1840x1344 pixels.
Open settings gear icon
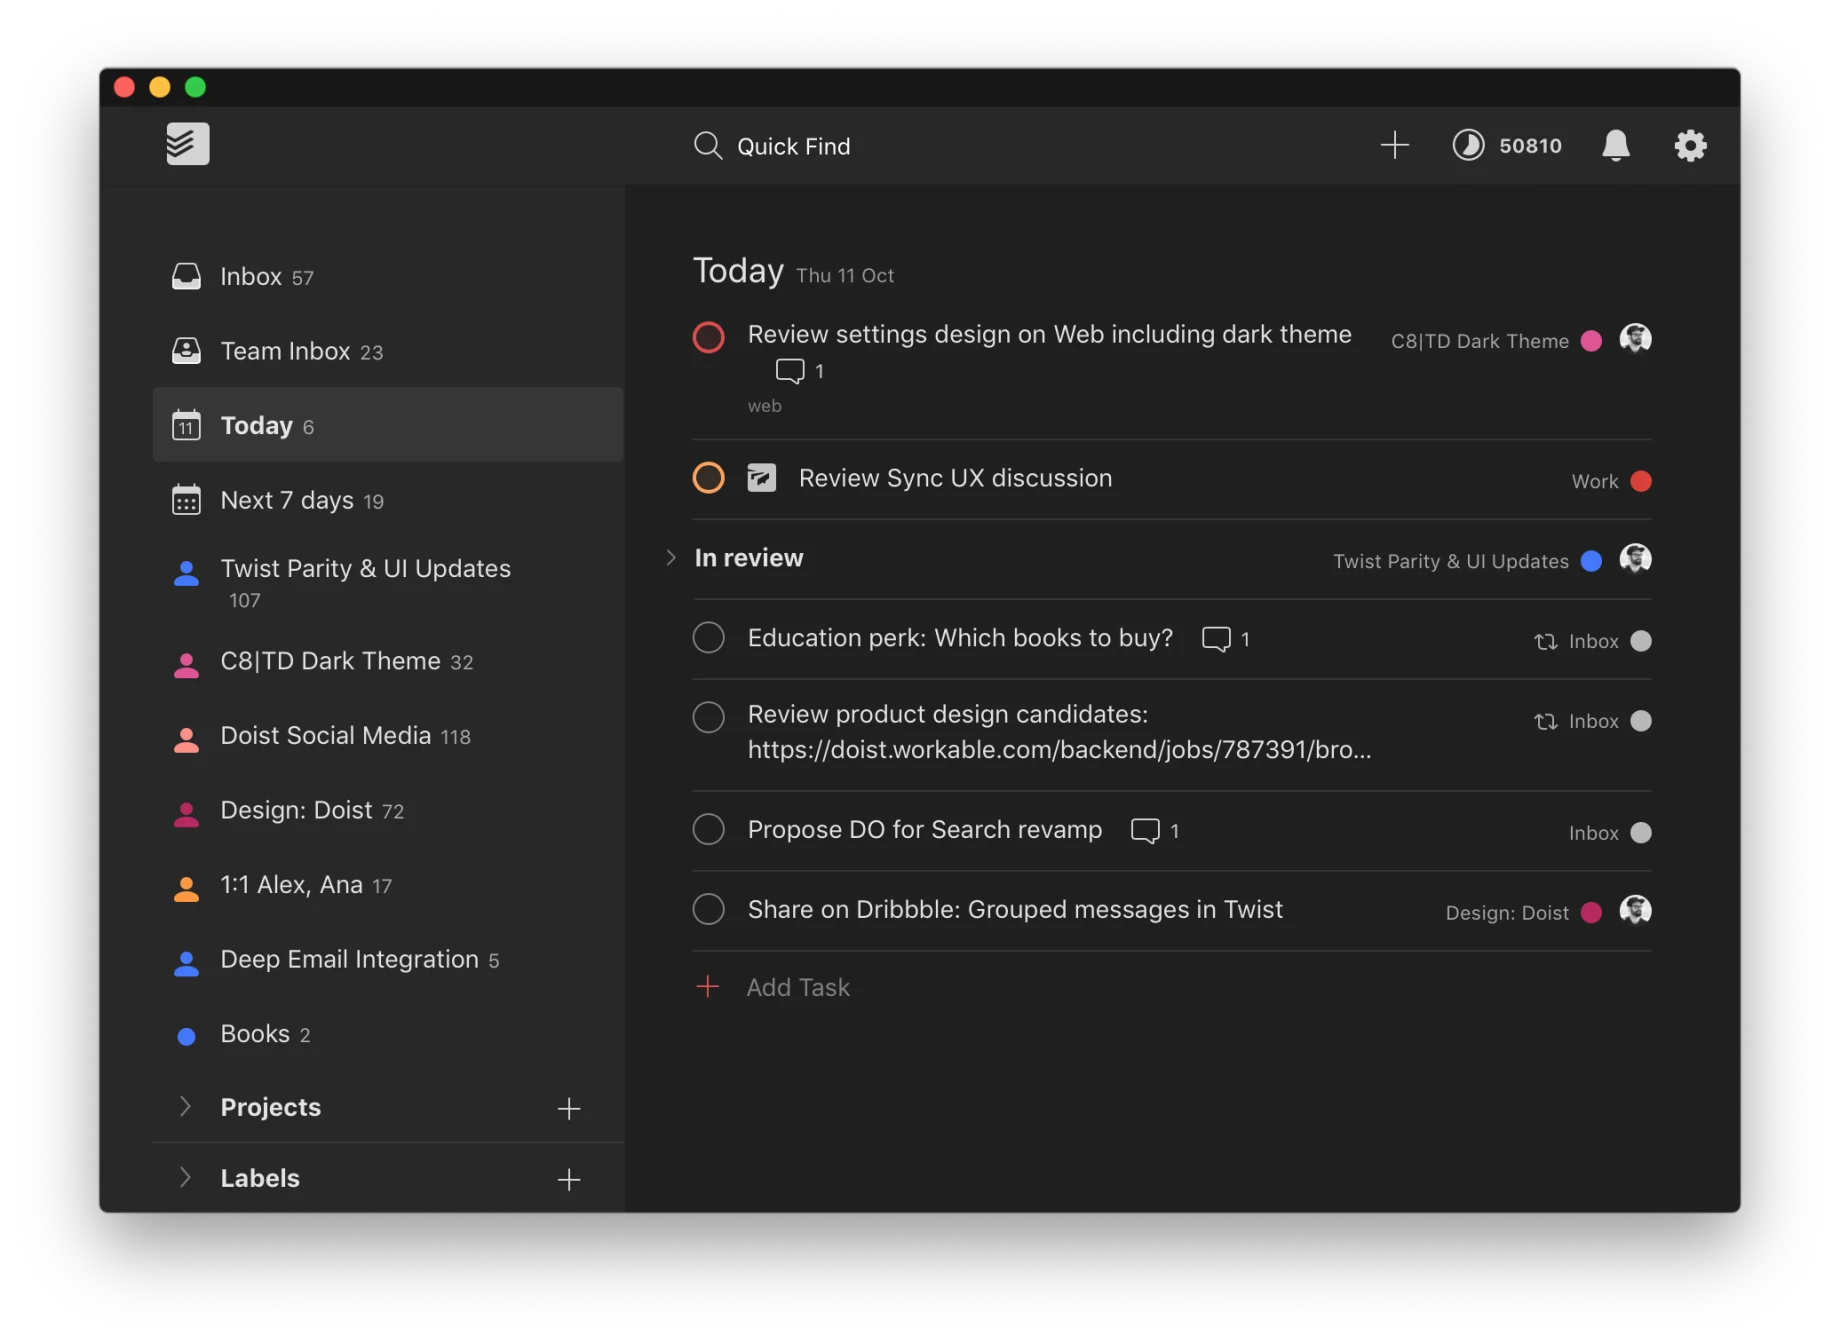[x=1690, y=146]
